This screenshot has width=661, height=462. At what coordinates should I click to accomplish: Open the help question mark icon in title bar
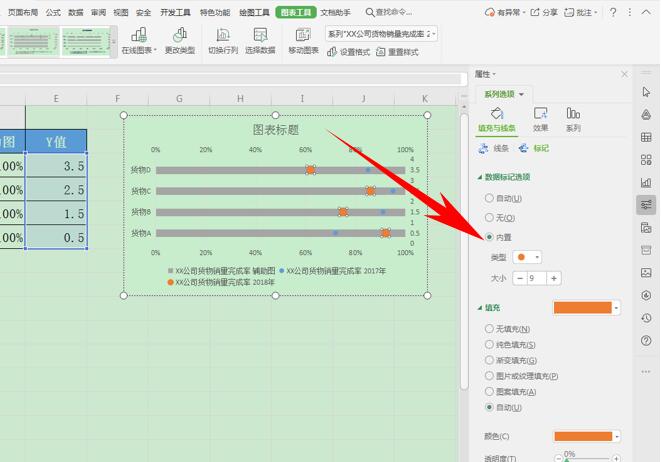tap(613, 12)
